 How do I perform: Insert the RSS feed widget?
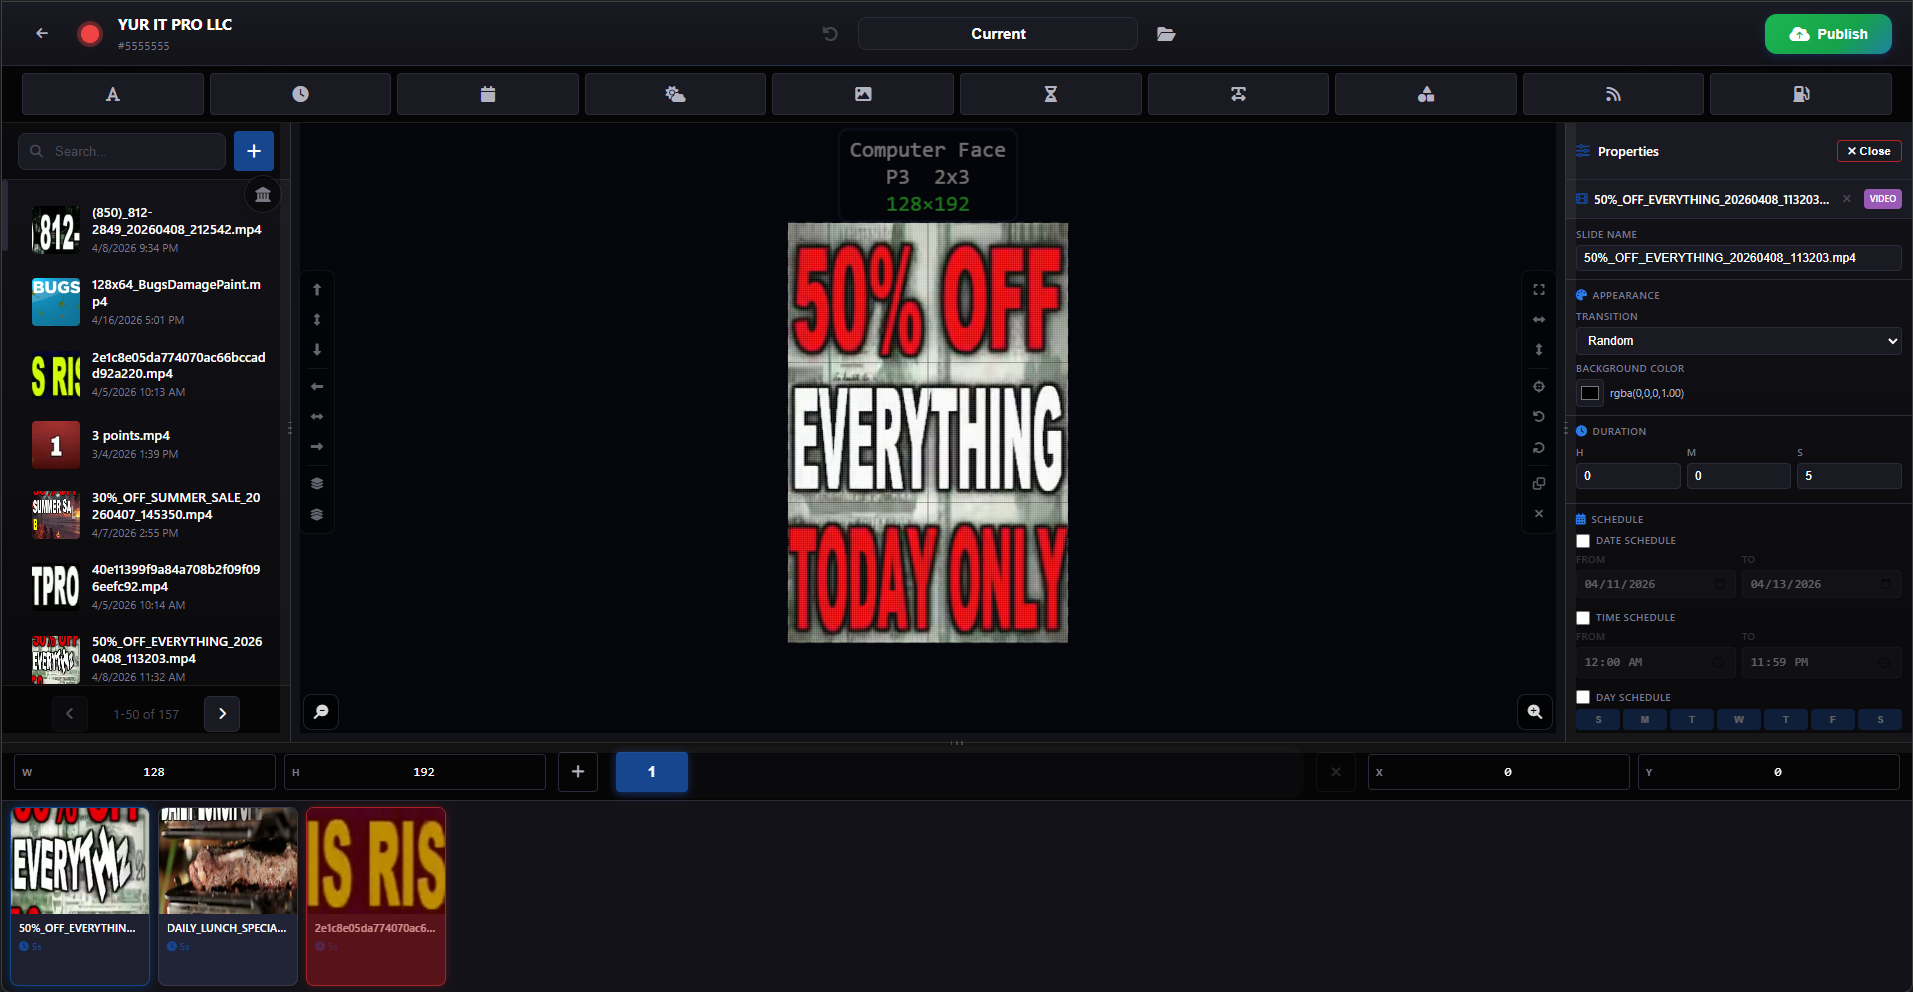pos(1612,94)
